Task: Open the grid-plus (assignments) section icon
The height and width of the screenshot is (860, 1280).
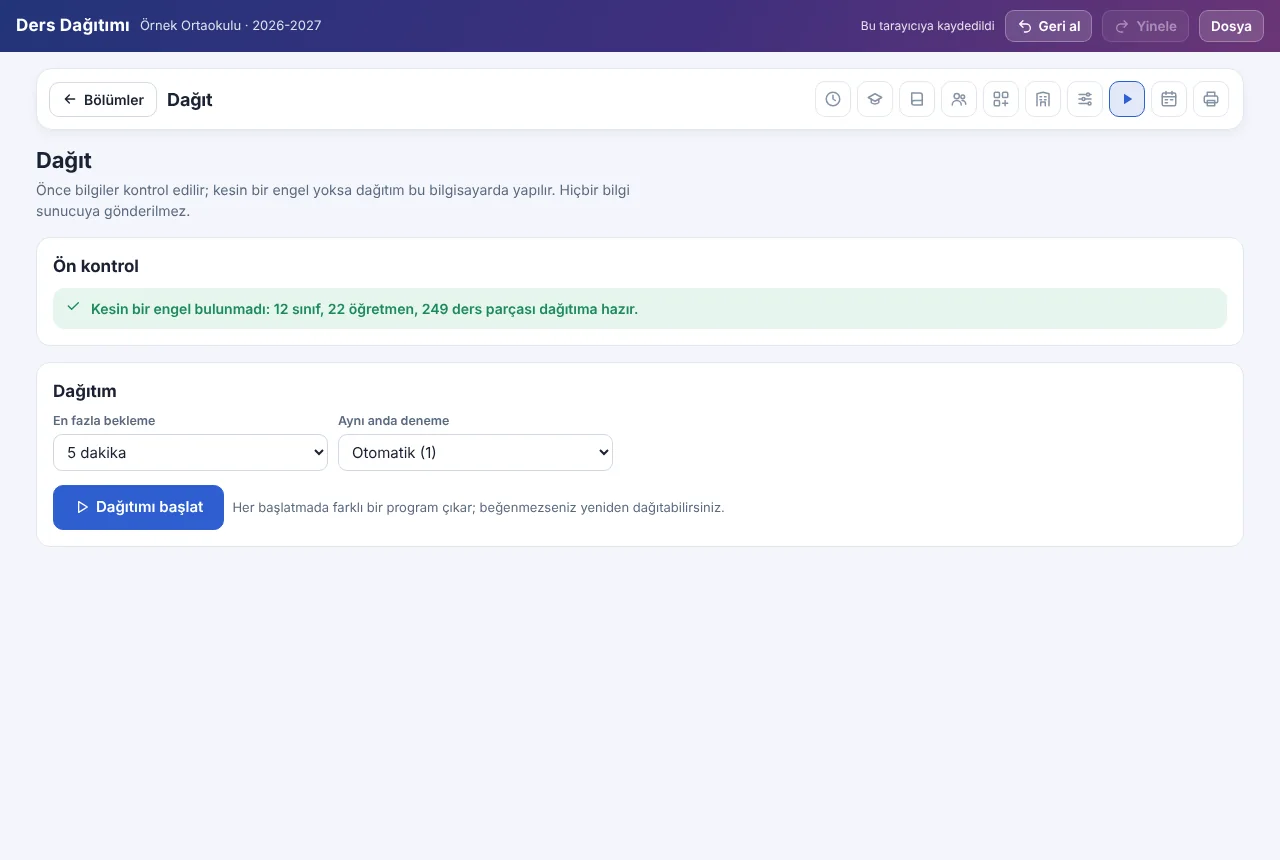Action: 1001,99
